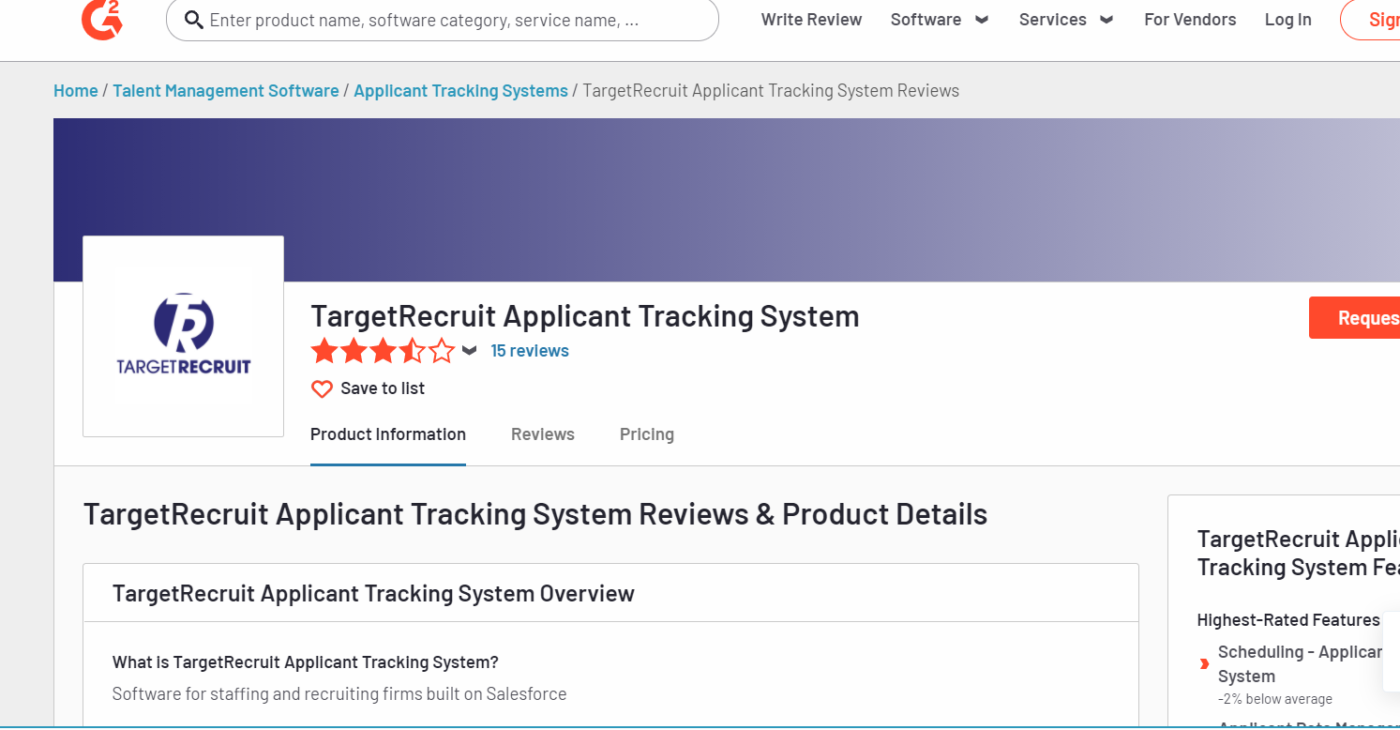Viewport: 1400px width, 730px height.
Task: Navigate to Home breadcrumb
Action: 76,91
